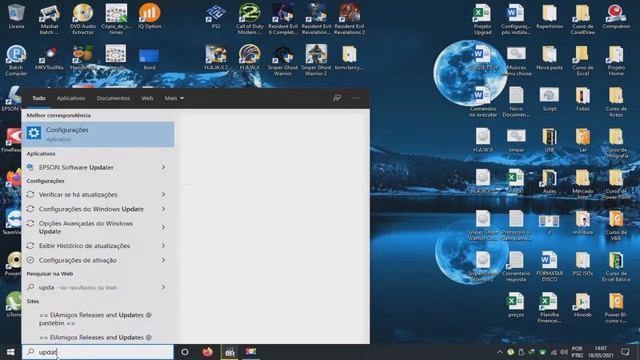
Task: Open preços Excel file on desktop
Action: tap(516, 305)
